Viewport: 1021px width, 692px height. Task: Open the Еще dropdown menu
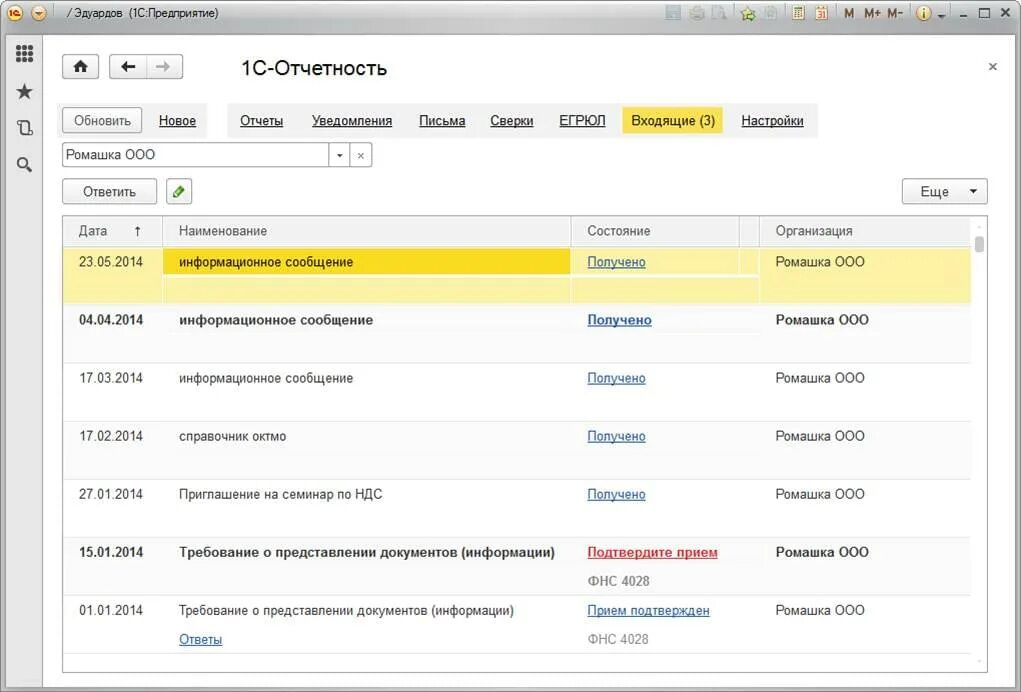(x=944, y=191)
